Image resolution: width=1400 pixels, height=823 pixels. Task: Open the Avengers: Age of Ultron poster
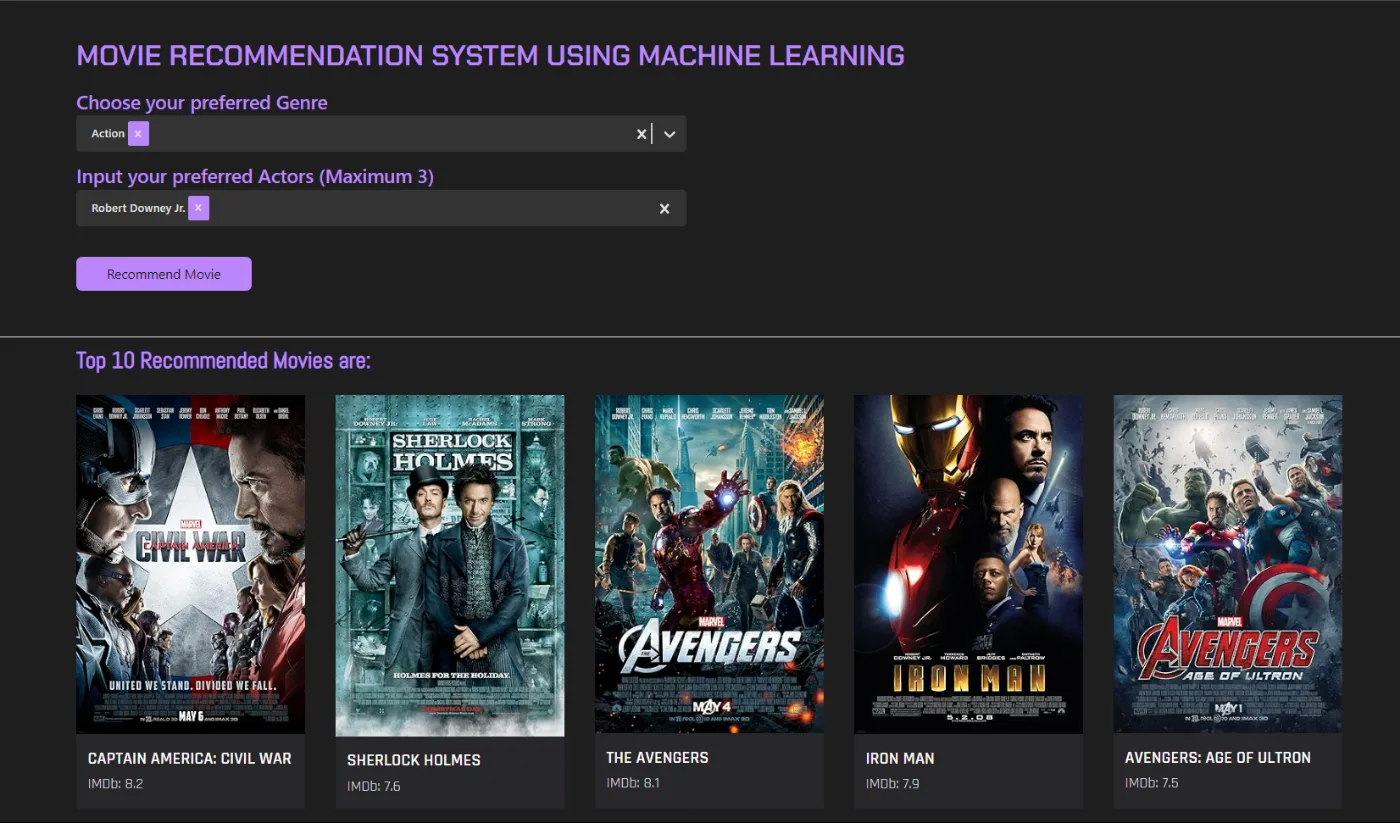point(1228,564)
